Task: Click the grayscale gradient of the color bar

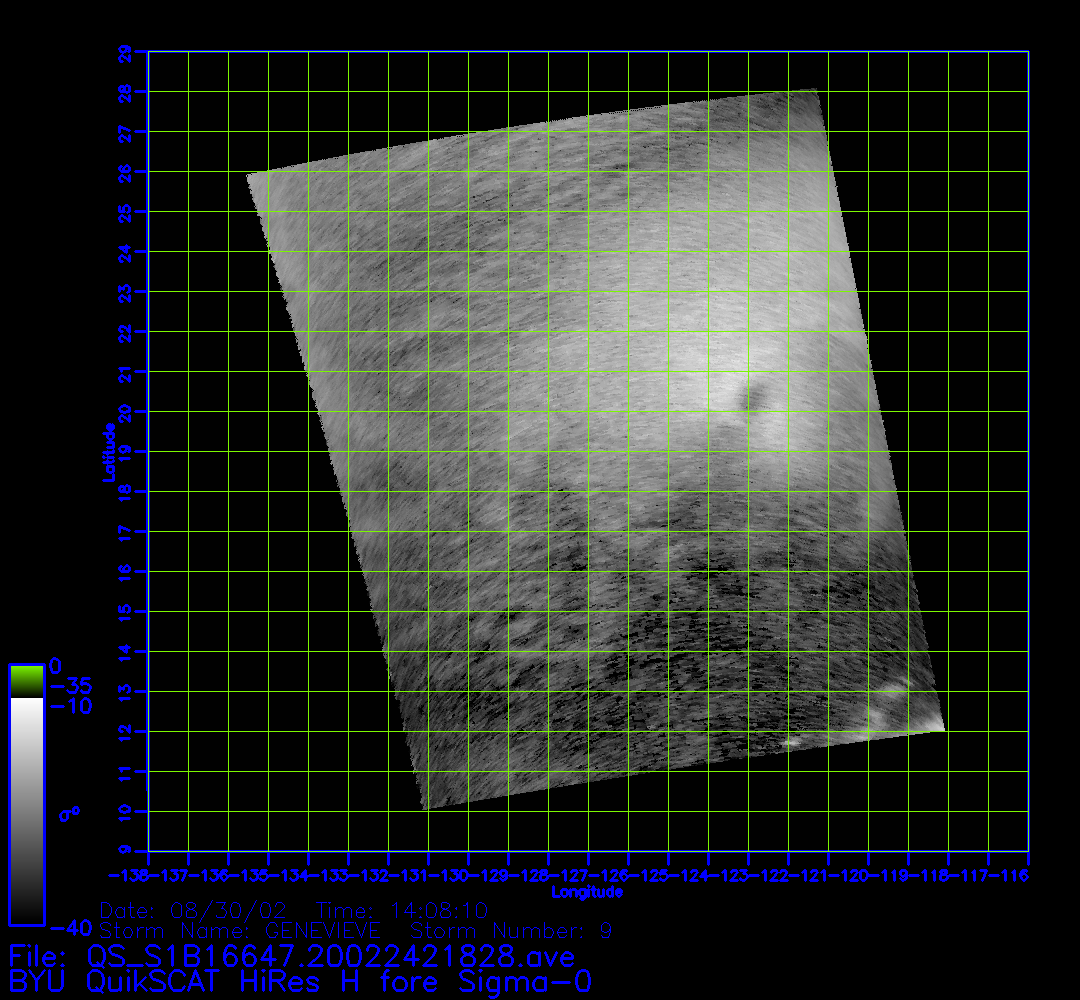Action: (26, 810)
